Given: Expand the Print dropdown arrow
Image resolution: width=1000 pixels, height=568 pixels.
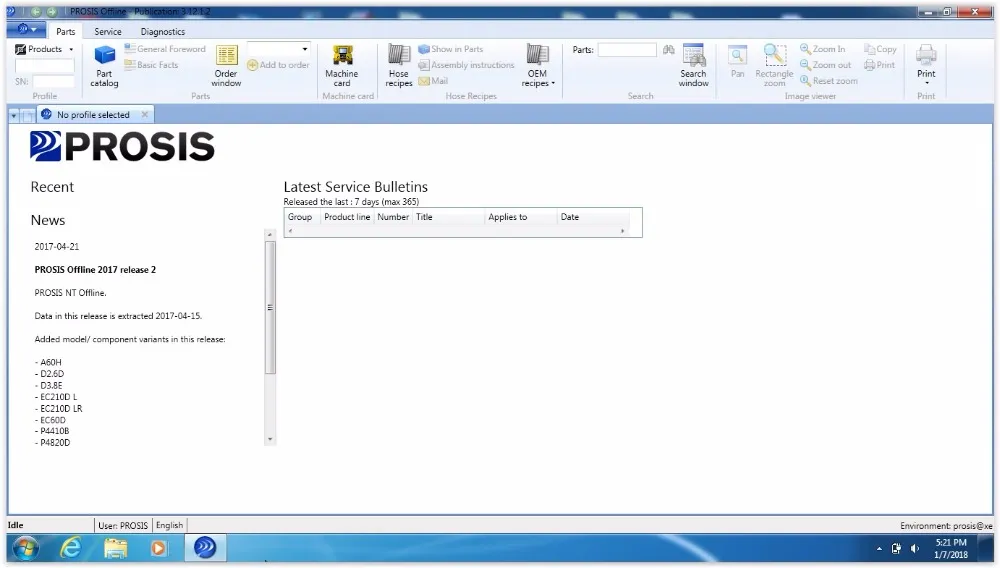Looking at the screenshot, I should coord(926,84).
